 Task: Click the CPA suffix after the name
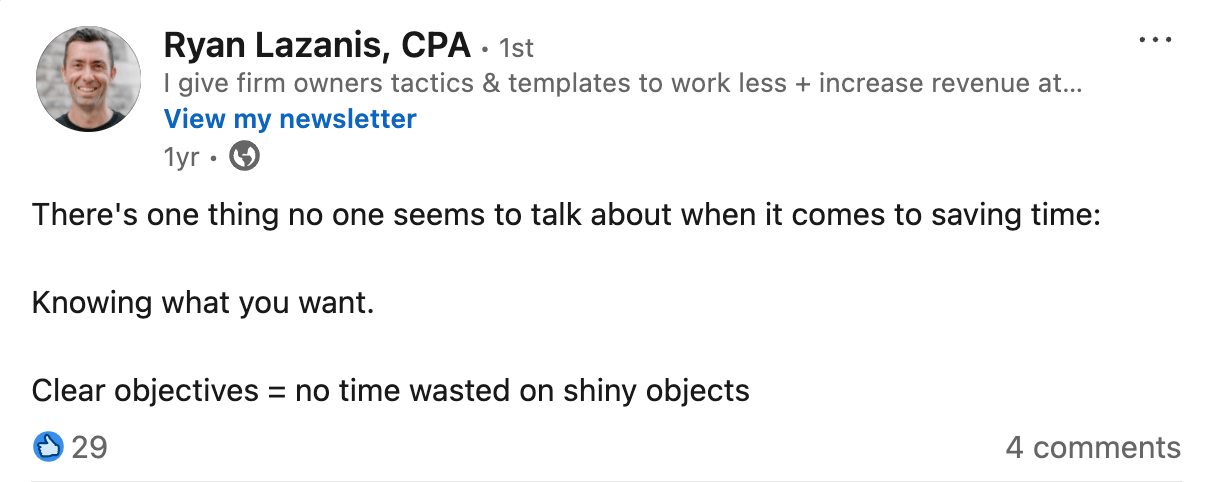click(x=435, y=45)
